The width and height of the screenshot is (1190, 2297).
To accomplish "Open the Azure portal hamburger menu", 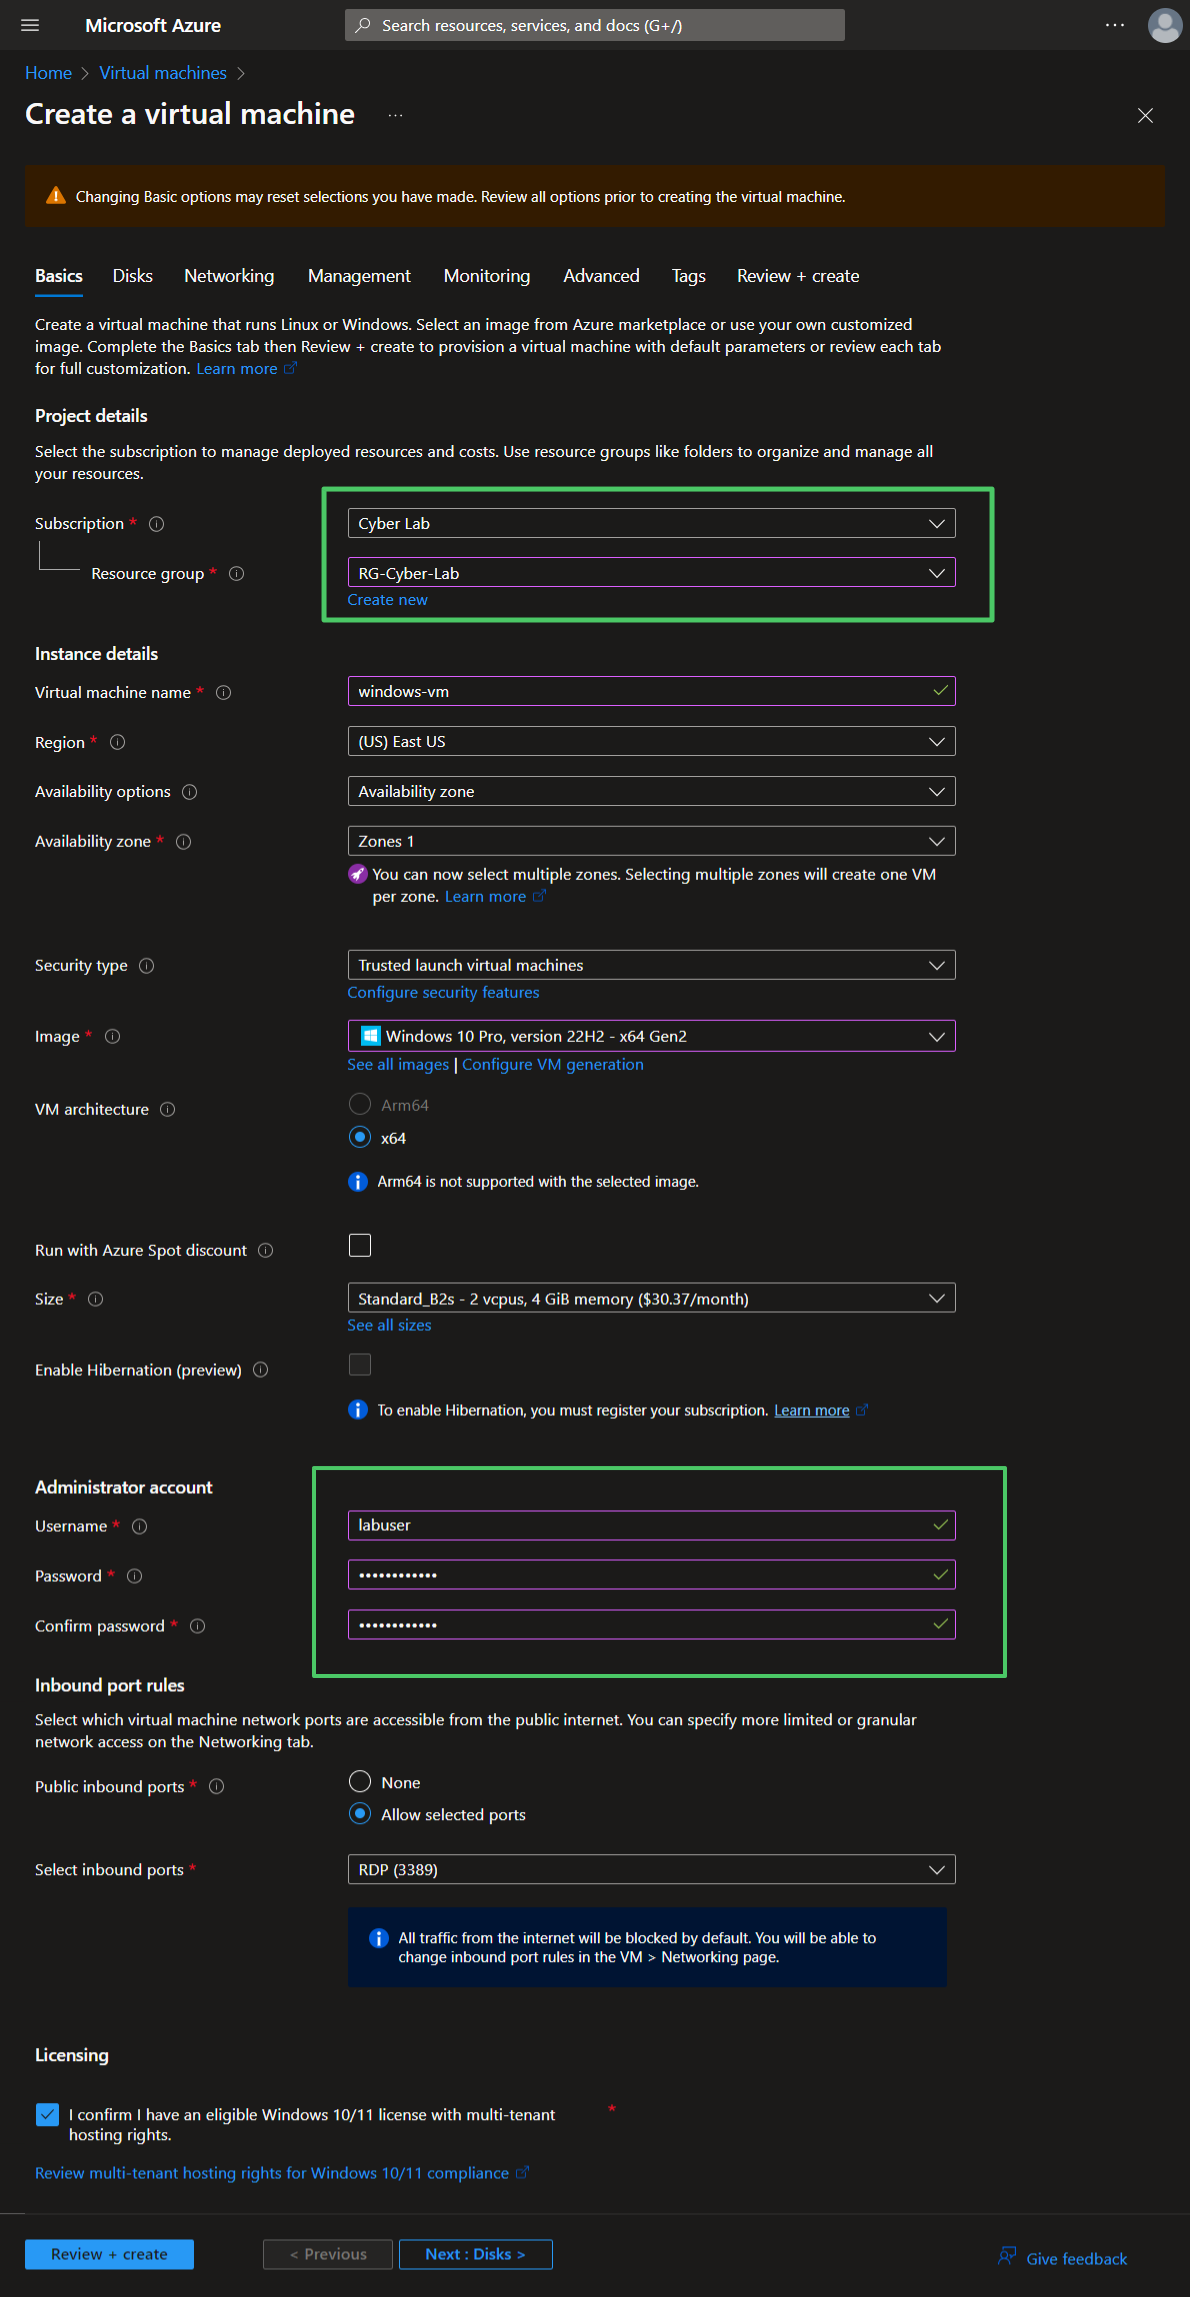I will pyautogui.click(x=30, y=25).
